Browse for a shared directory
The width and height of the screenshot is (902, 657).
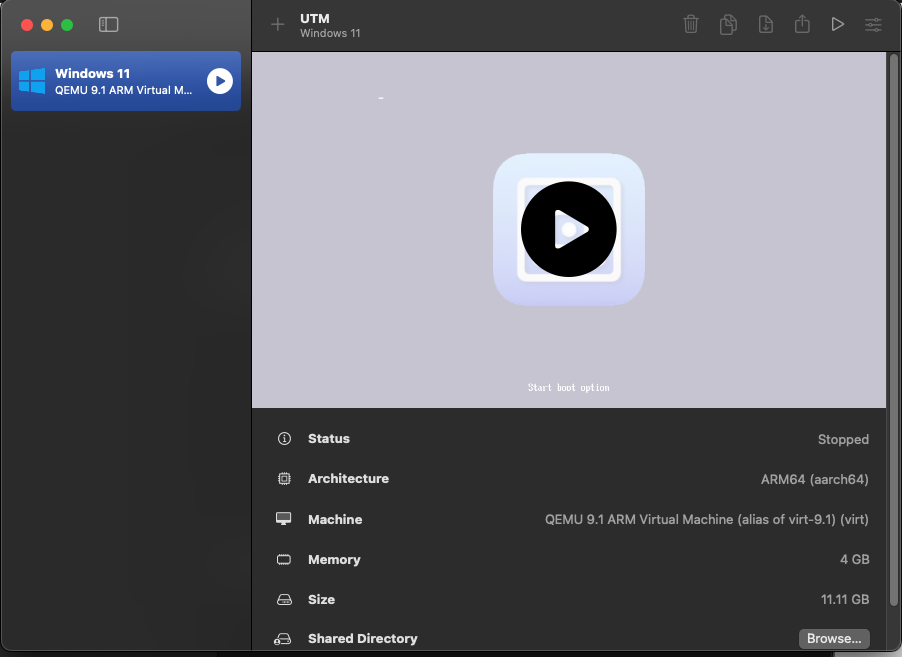tap(834, 639)
